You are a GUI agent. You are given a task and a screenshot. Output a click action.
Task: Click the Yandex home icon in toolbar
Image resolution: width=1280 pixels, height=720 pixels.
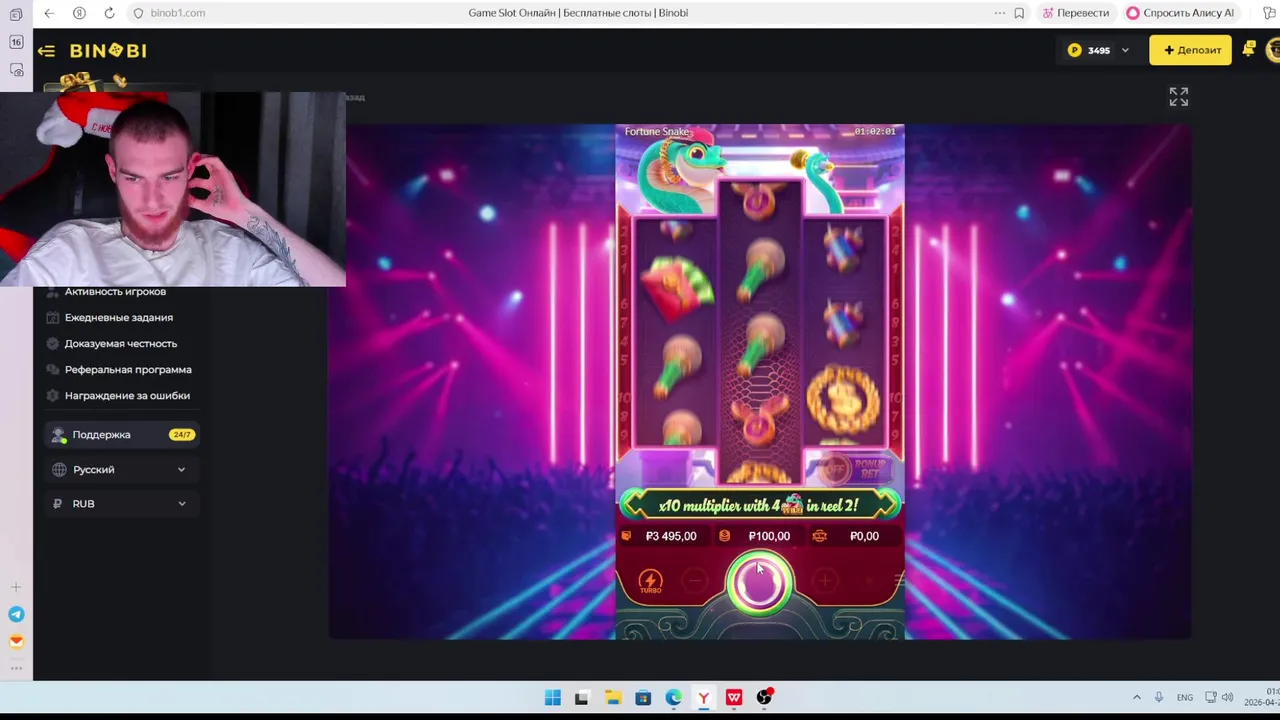[79, 13]
